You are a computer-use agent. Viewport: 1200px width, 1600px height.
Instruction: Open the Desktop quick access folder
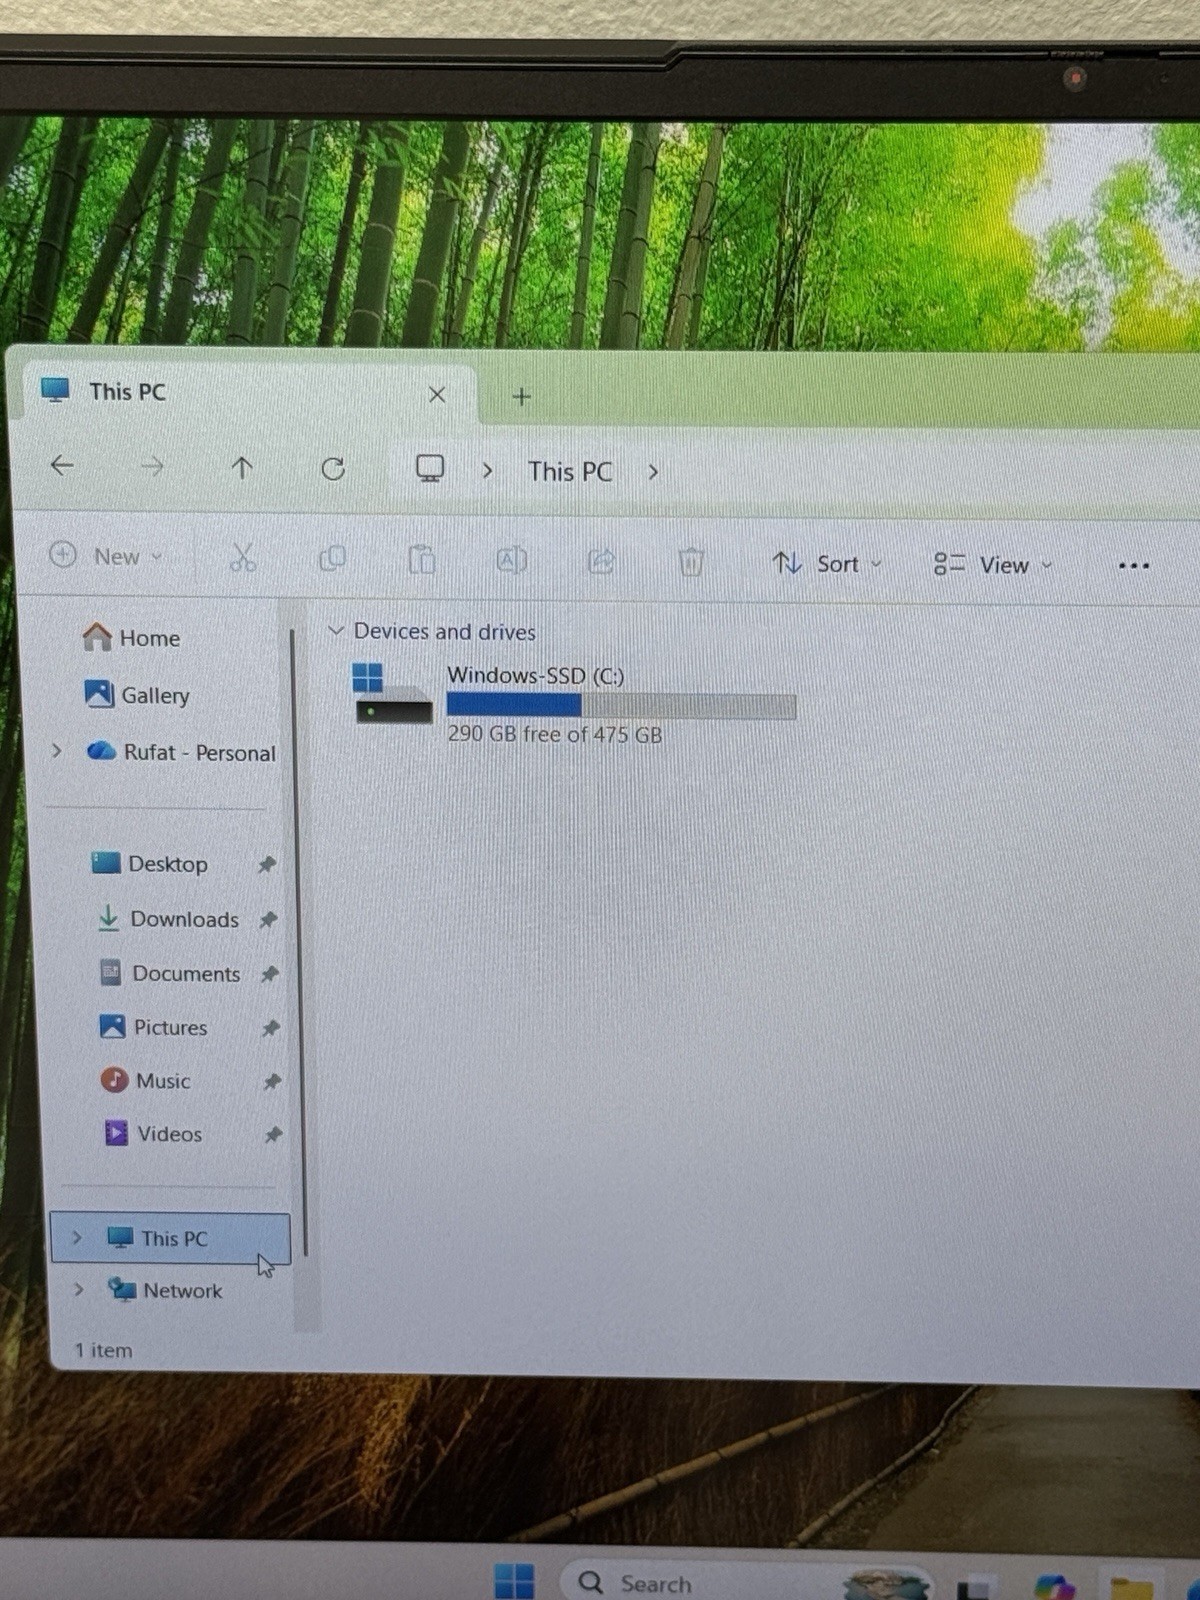pyautogui.click(x=149, y=863)
